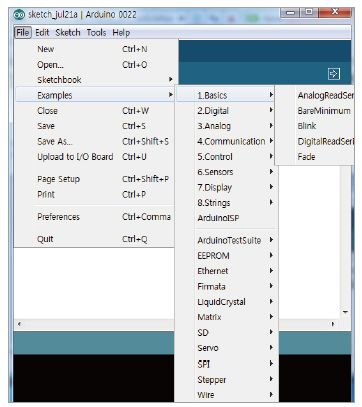The height and width of the screenshot is (407, 362).
Task: Click the Serial Monitor arrow icon
Action: click(334, 74)
